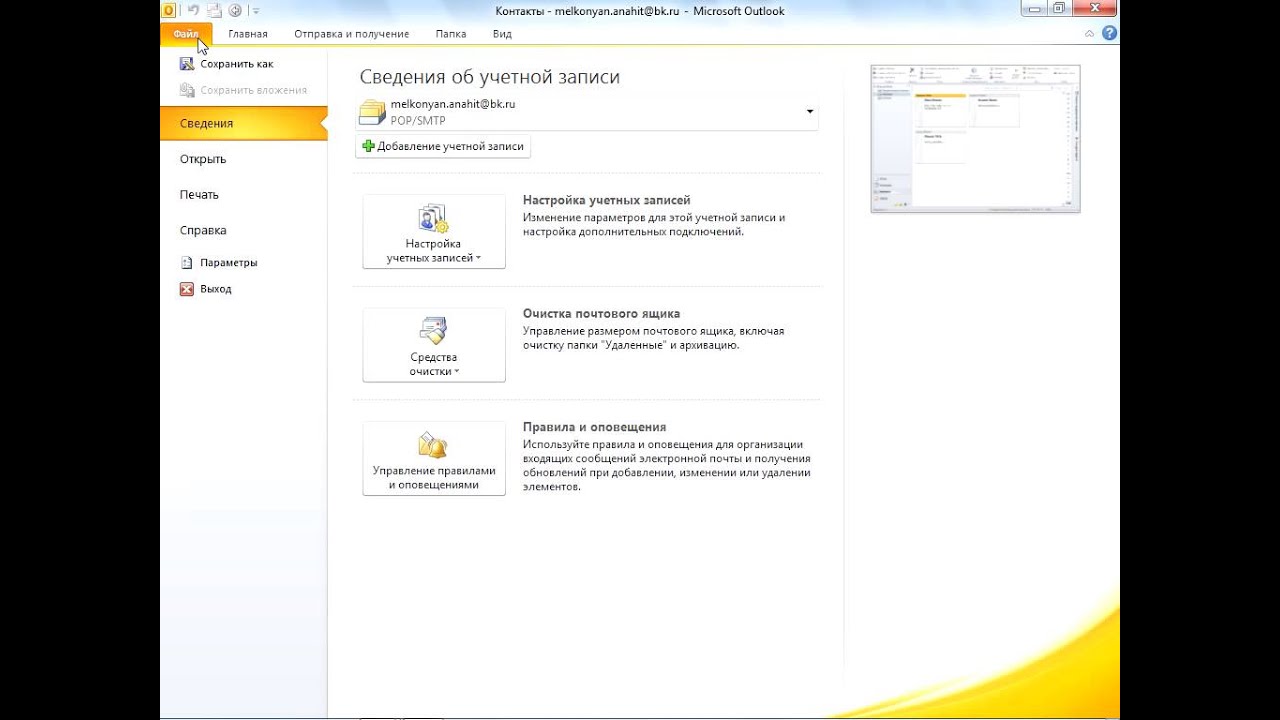The height and width of the screenshot is (720, 1280).
Task: Click the Сведения об учетной записи heading
Action: coord(490,77)
